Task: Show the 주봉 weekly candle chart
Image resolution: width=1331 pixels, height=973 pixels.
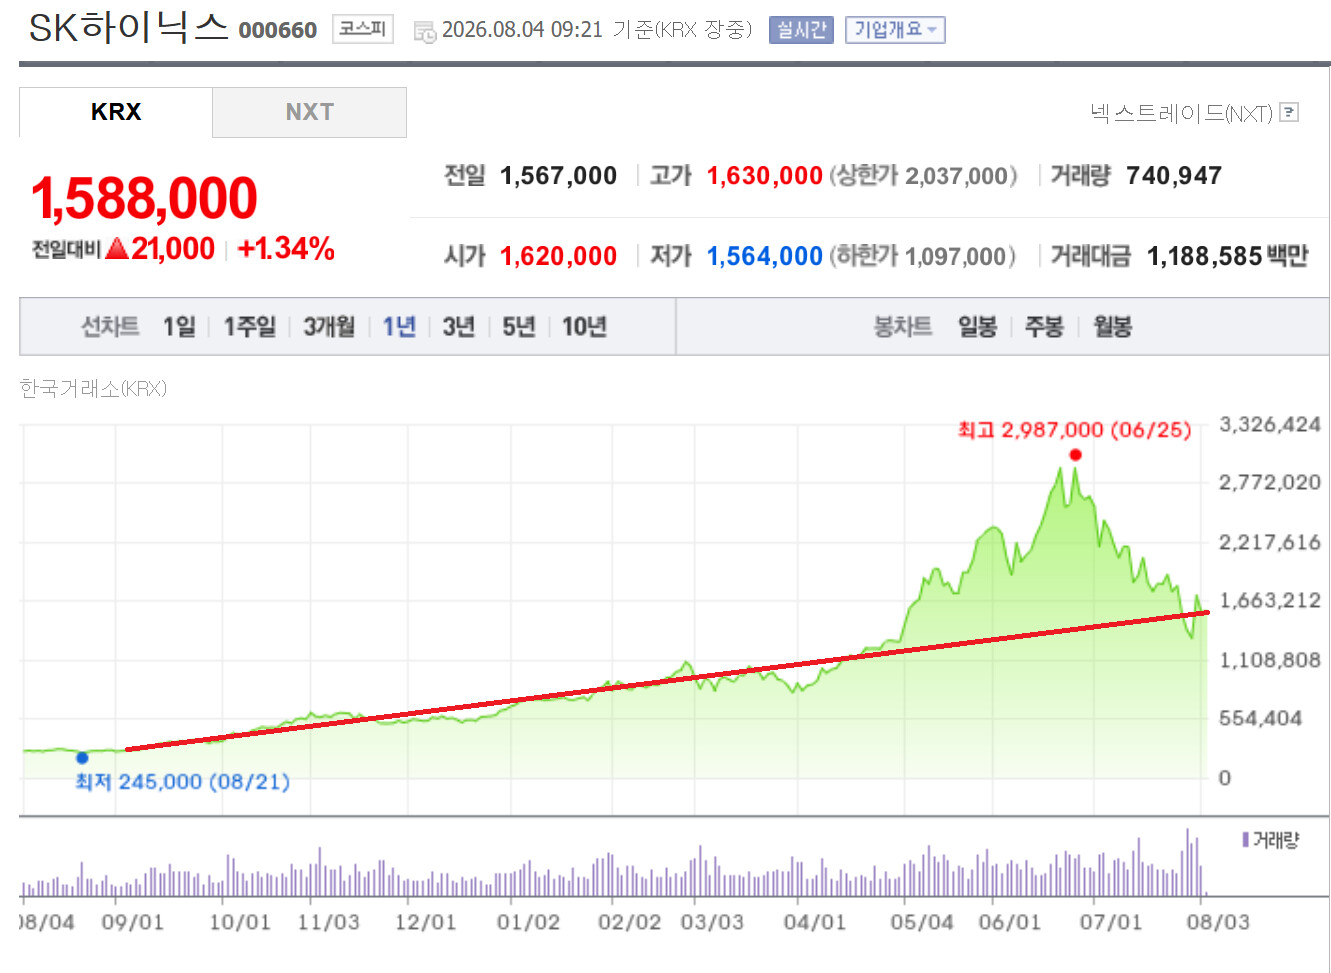Action: (1044, 327)
